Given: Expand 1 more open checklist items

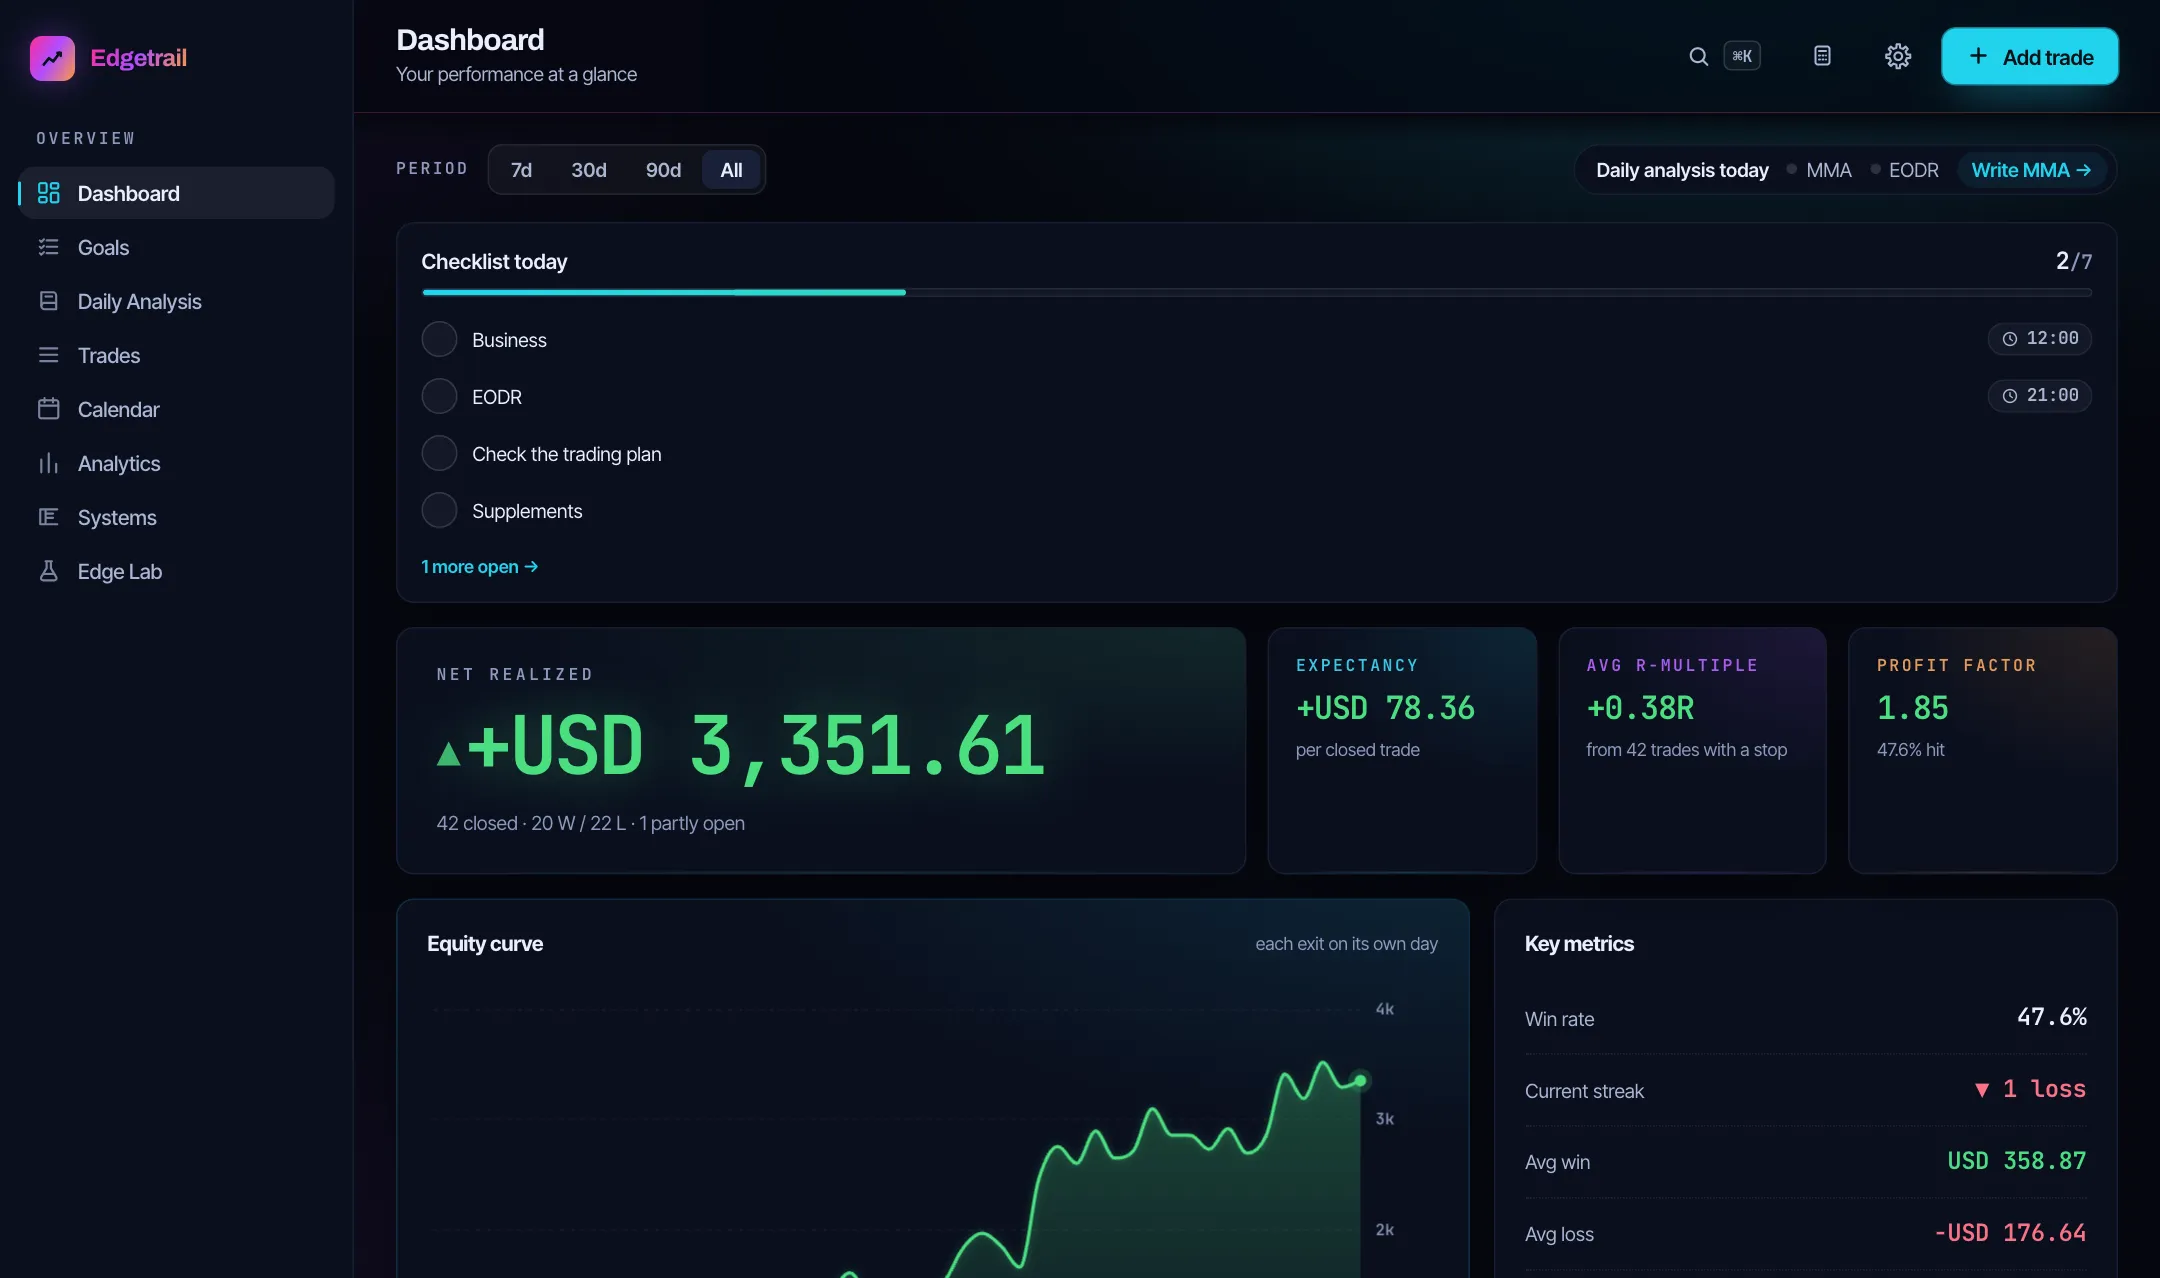Looking at the screenshot, I should [x=479, y=567].
